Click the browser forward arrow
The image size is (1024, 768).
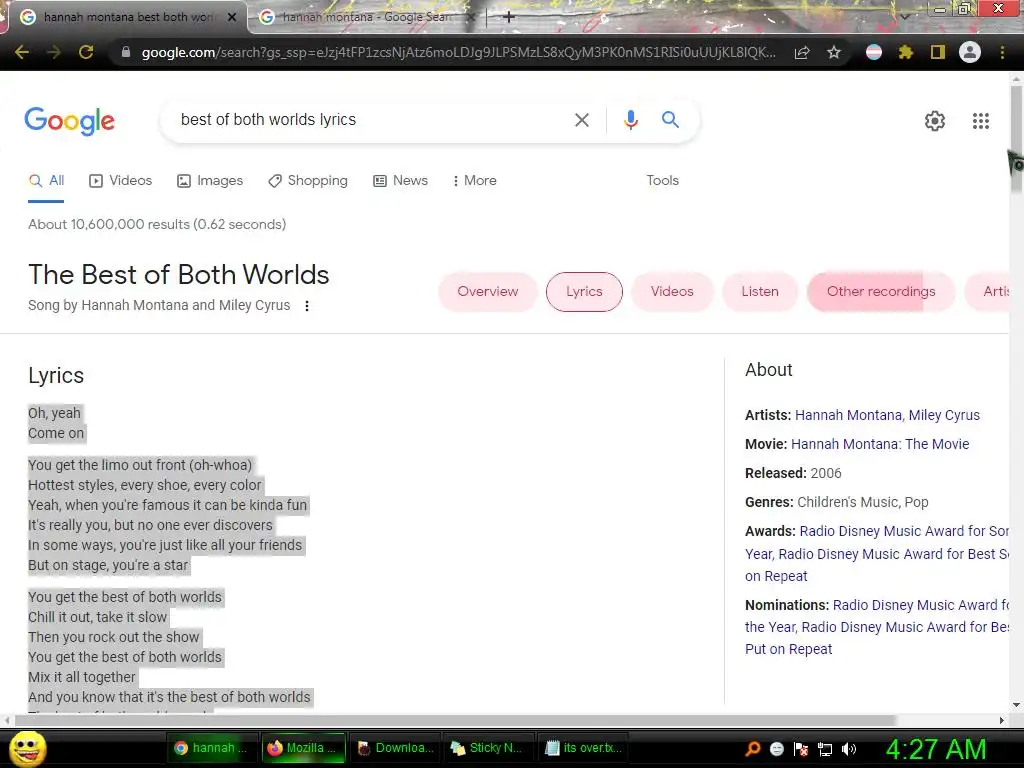54,52
